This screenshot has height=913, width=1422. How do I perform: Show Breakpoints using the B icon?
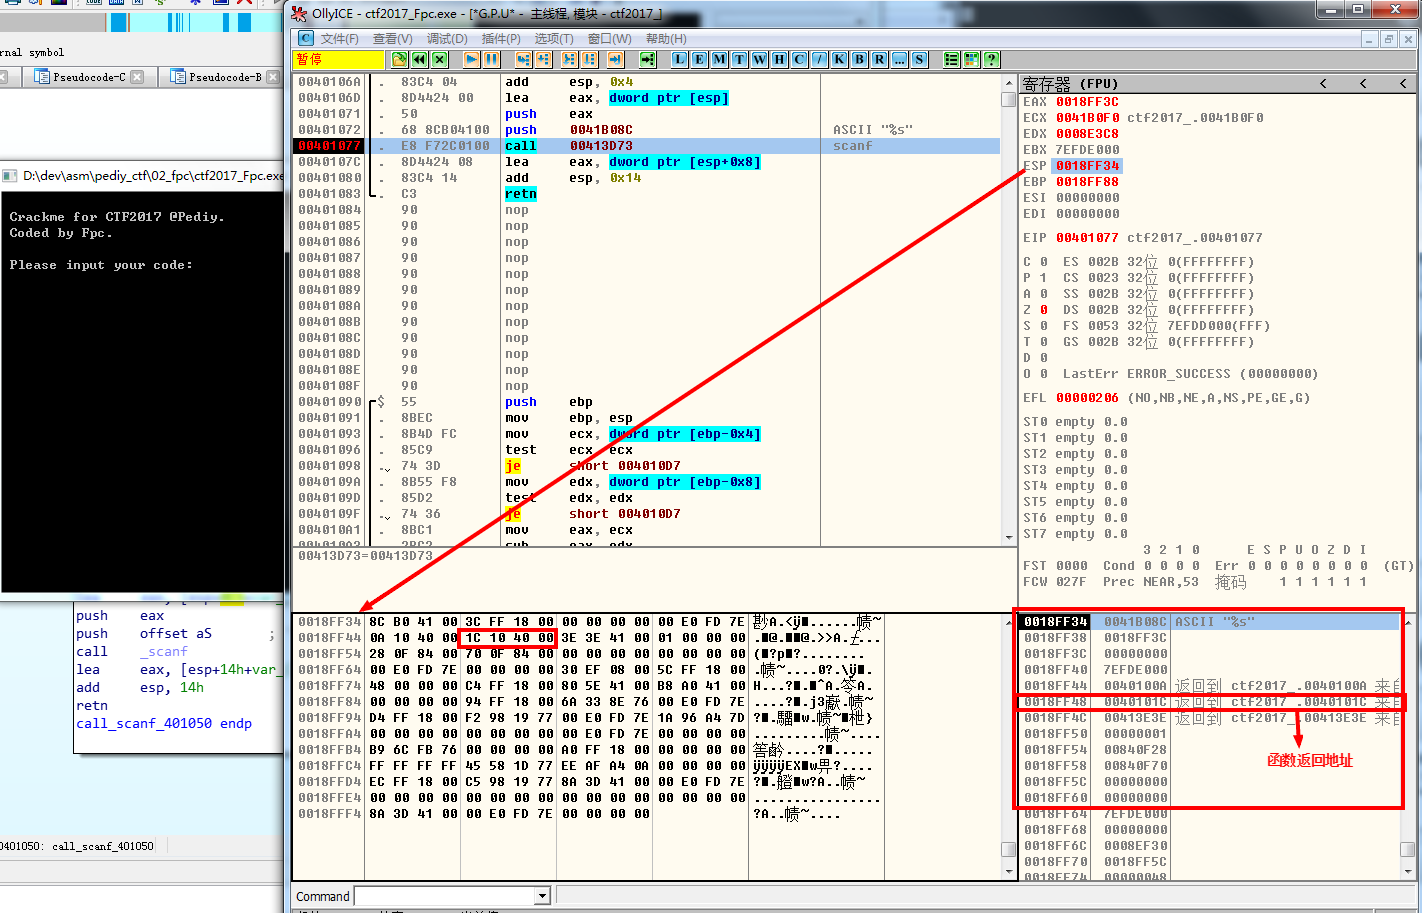860,59
